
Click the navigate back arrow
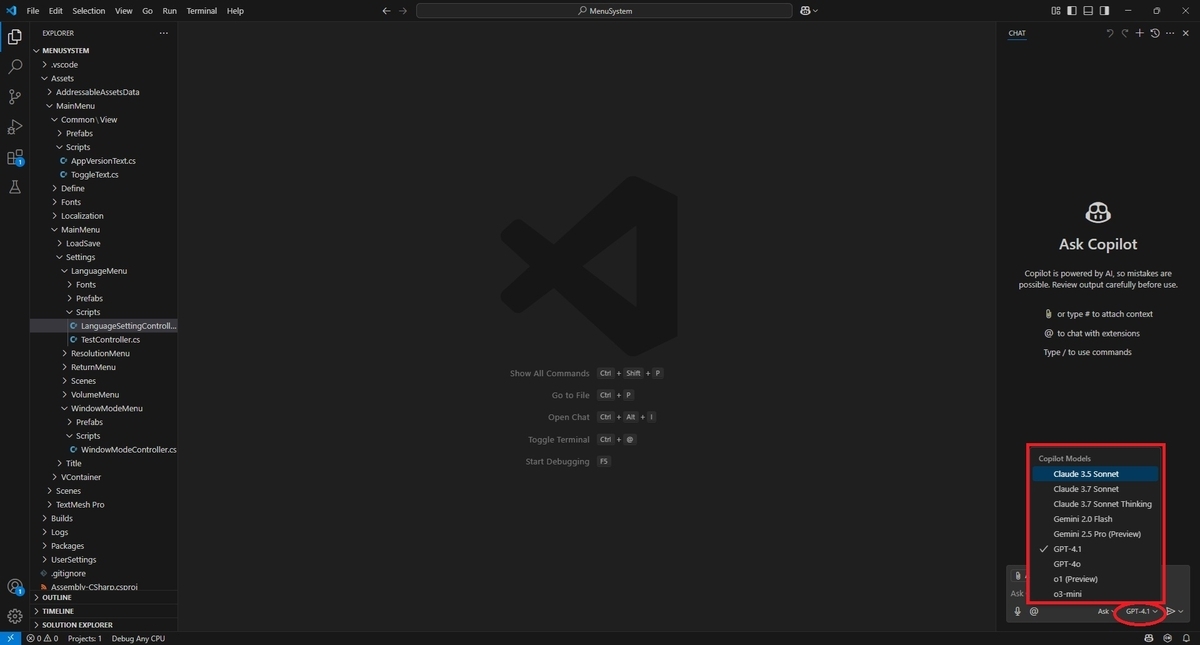tap(387, 11)
